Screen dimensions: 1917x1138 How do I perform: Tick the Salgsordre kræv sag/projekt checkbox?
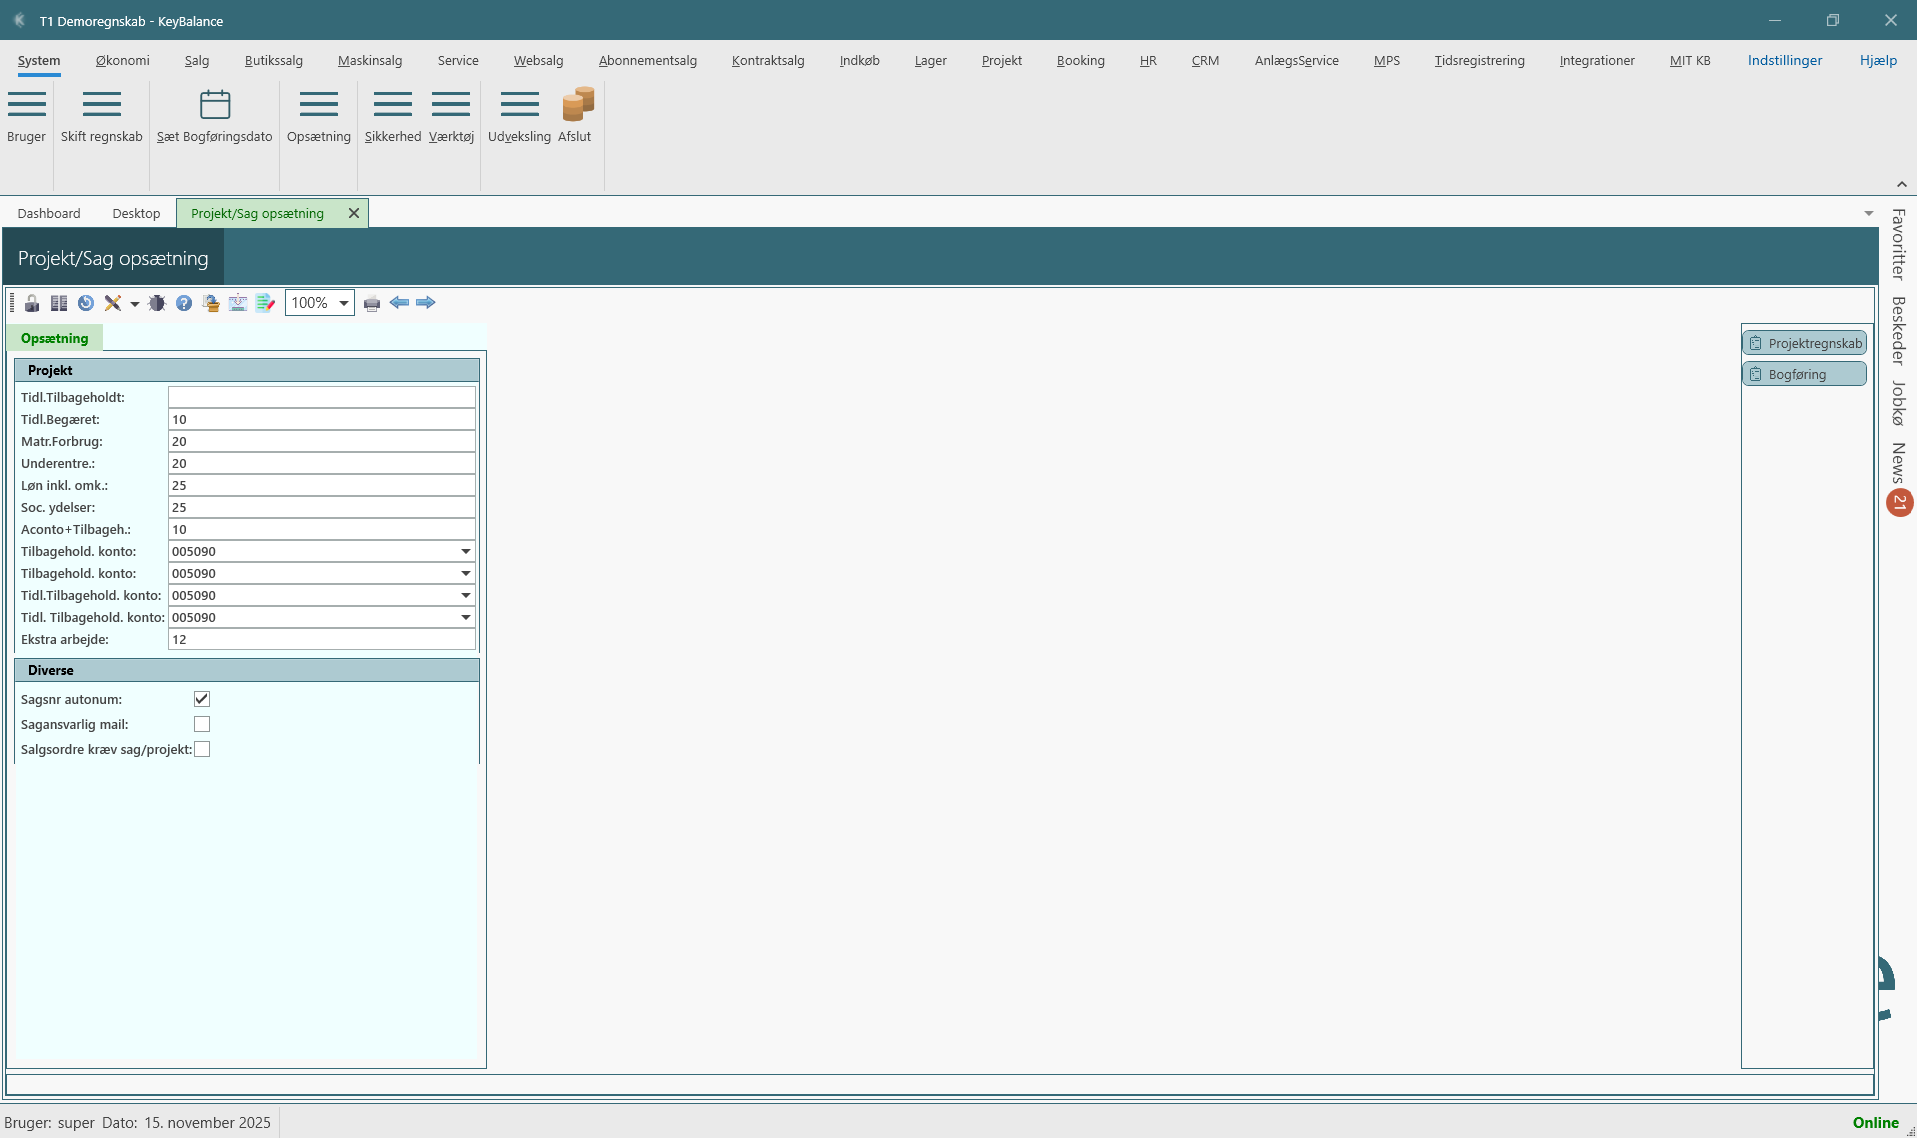(202, 749)
